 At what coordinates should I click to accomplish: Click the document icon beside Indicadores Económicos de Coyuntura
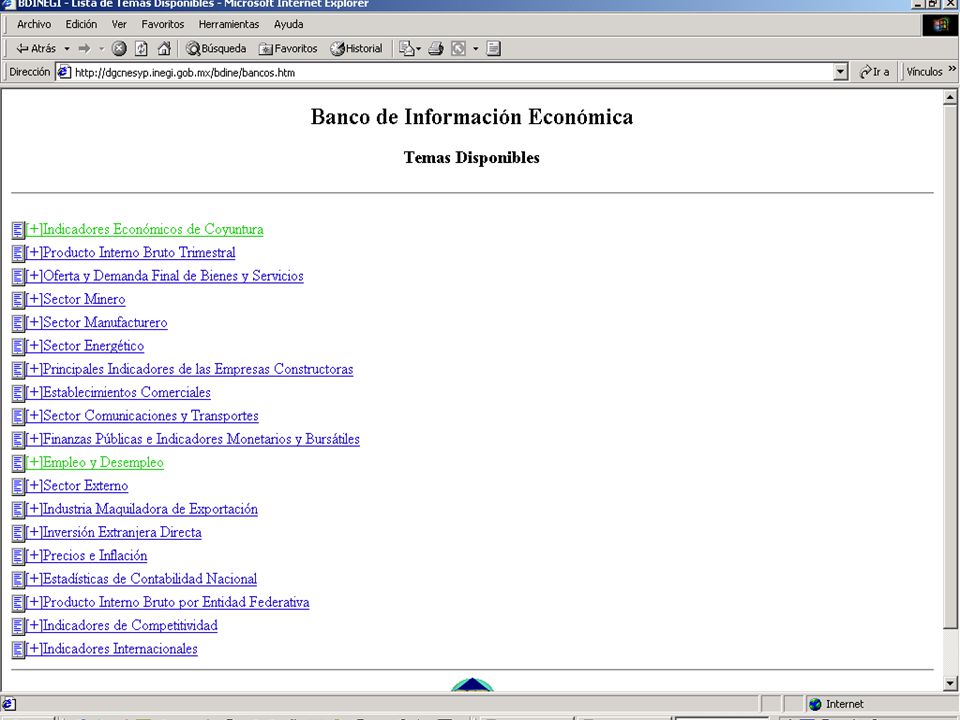click(18, 230)
